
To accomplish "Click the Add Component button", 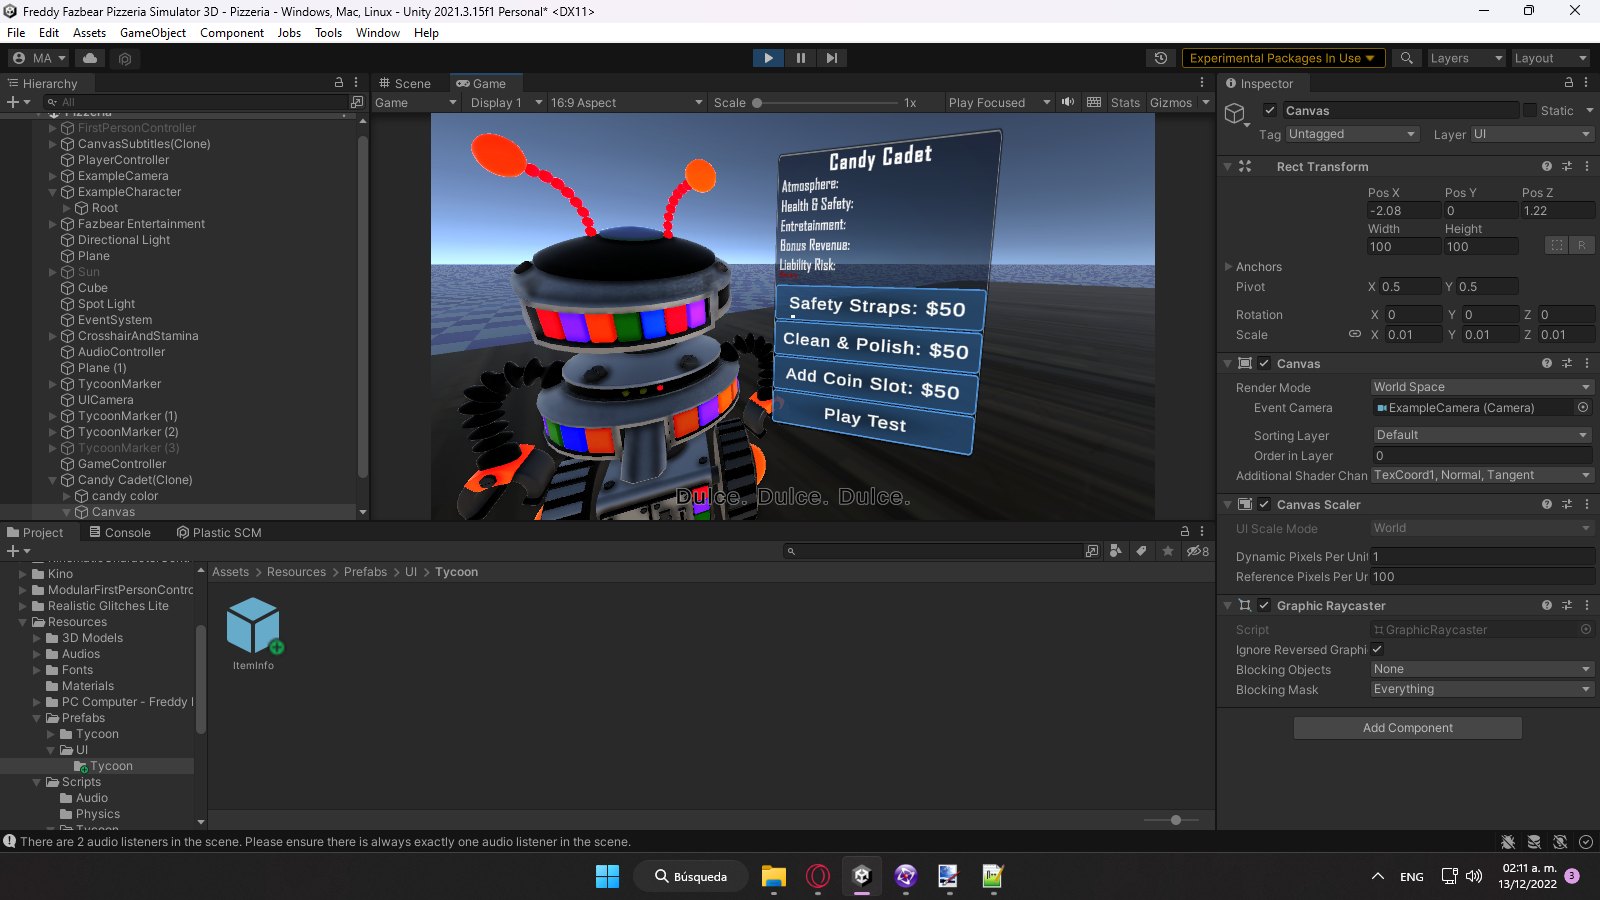I will [1408, 728].
